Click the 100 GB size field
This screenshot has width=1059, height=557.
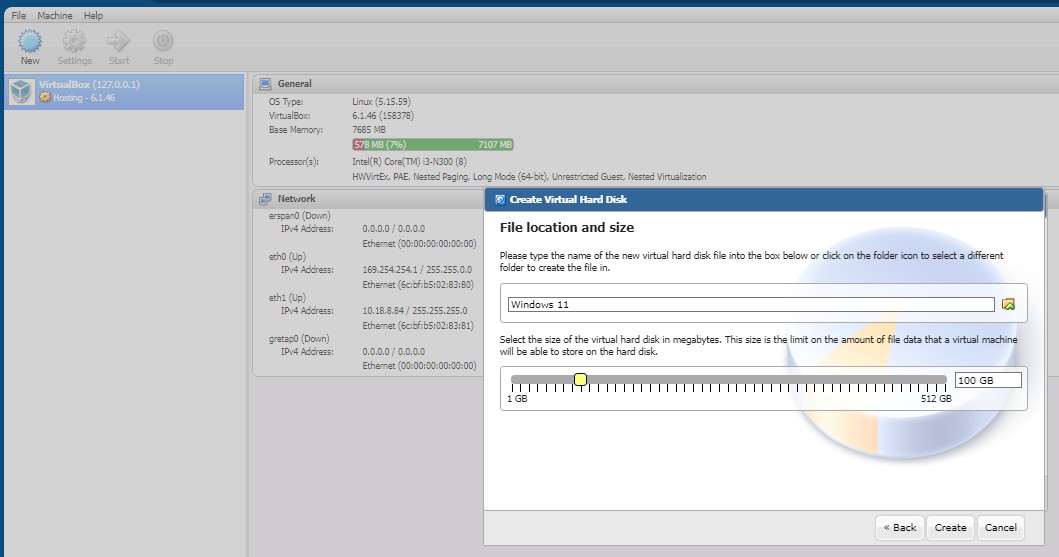[988, 380]
